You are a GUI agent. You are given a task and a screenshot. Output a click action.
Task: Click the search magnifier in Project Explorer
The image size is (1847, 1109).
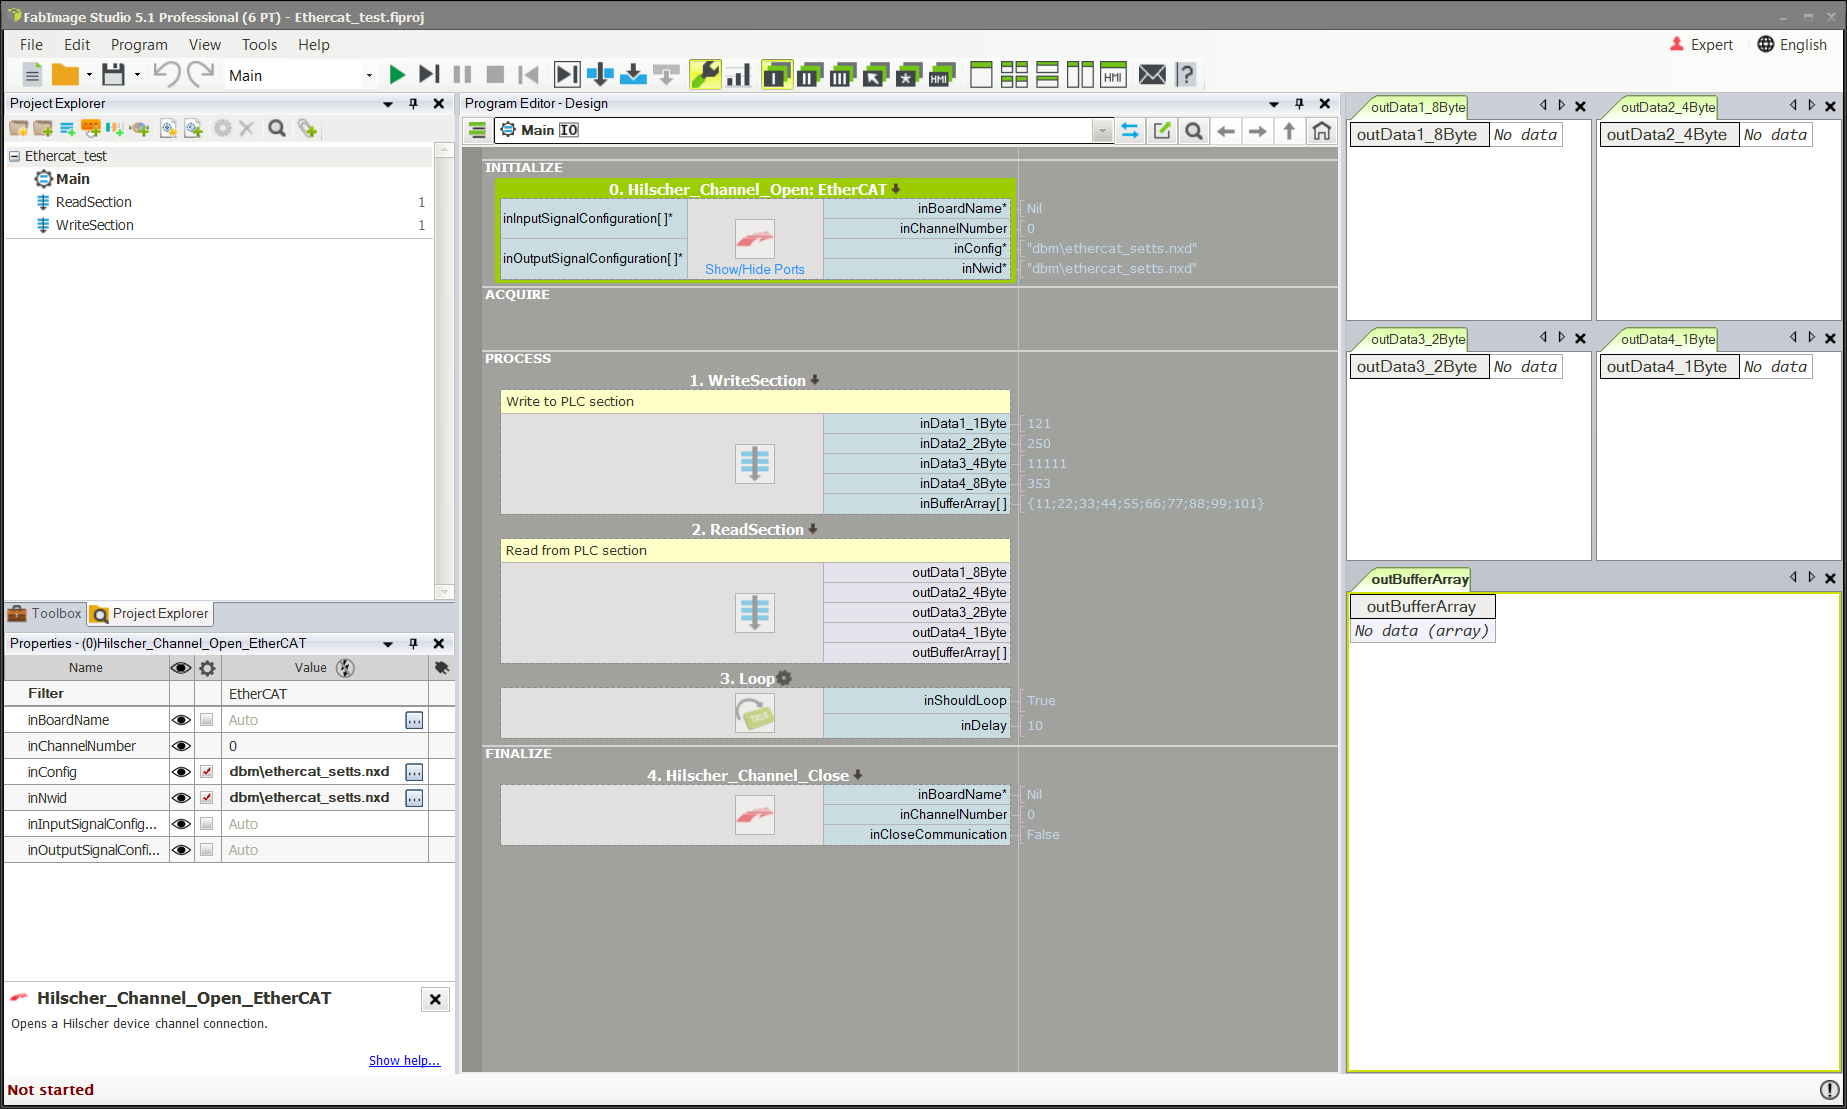pyautogui.click(x=277, y=128)
